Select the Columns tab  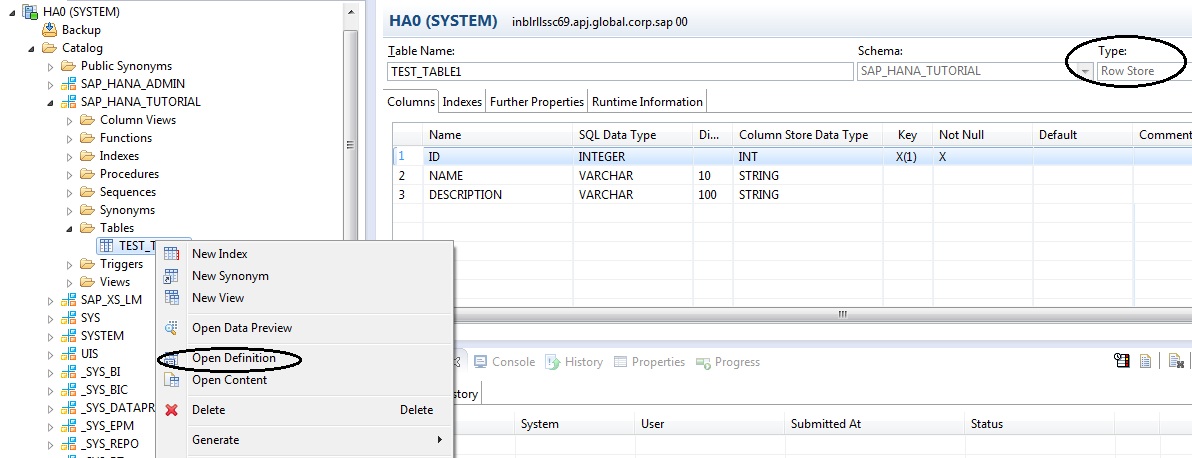tap(411, 101)
